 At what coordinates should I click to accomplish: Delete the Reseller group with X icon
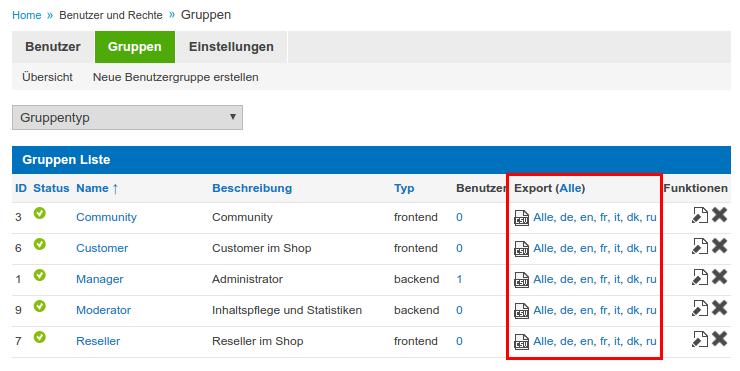pos(719,338)
